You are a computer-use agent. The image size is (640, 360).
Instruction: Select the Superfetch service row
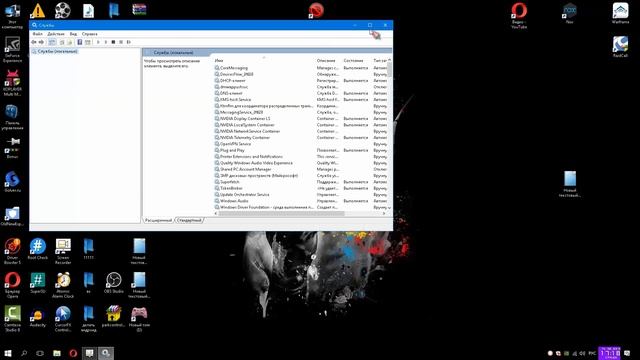point(301,182)
